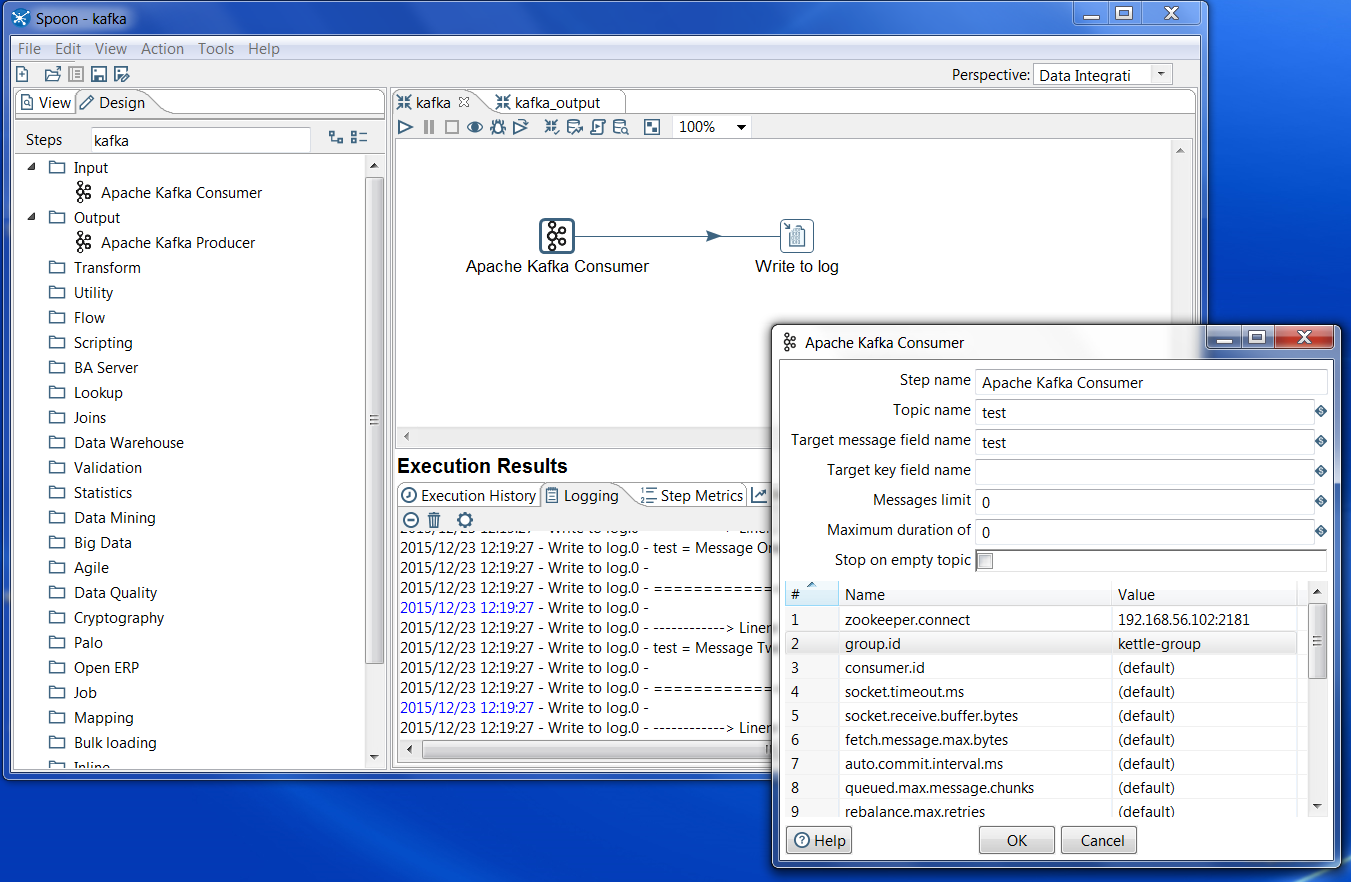Select Apache Kafka Consumer in steps tree

point(181,192)
